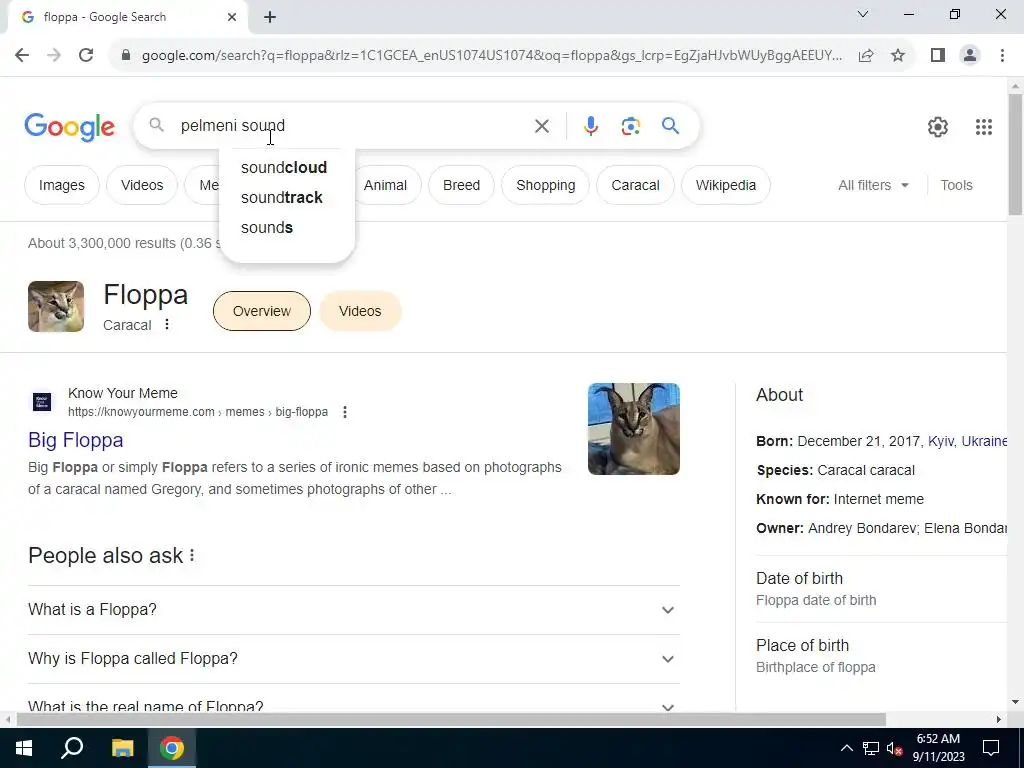The width and height of the screenshot is (1024, 768).
Task: Filter results by Breed
Action: (462, 185)
